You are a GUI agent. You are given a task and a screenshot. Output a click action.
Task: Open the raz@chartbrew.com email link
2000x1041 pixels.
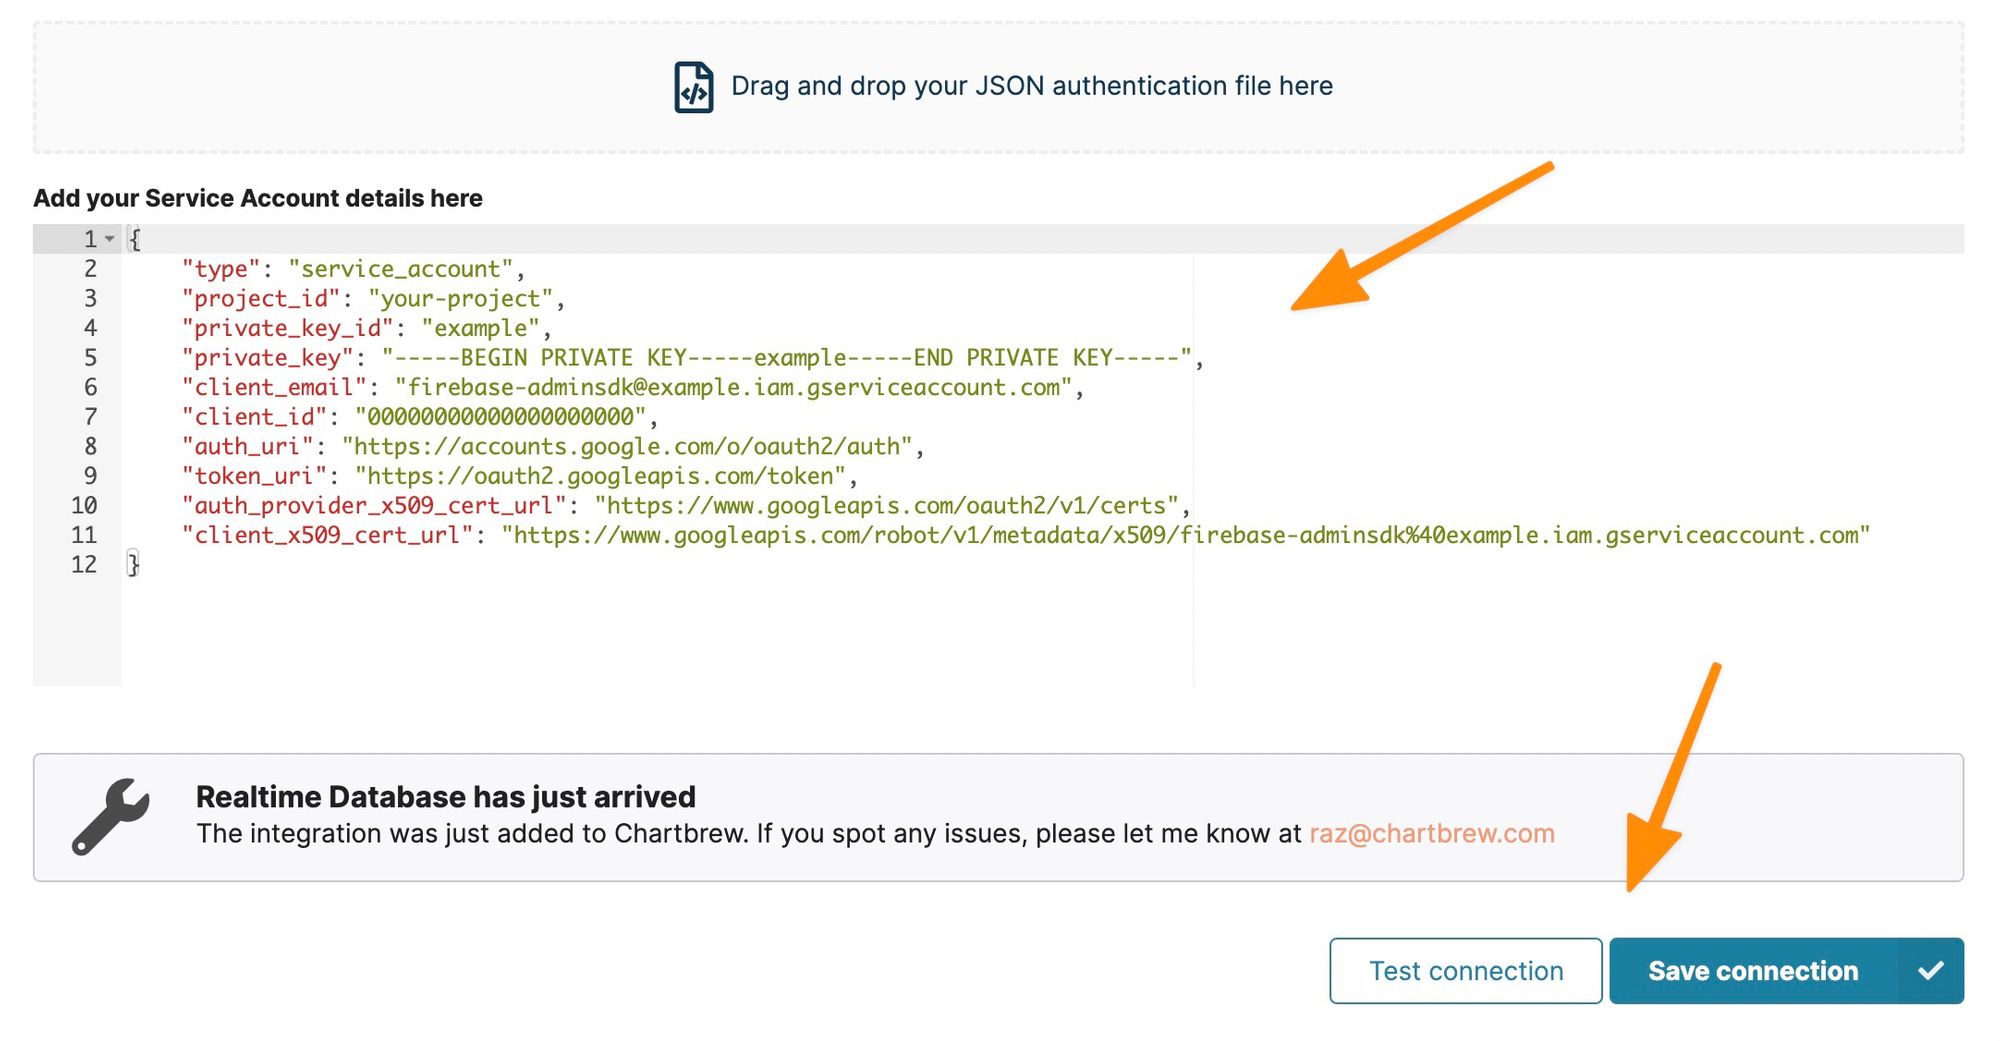pyautogui.click(x=1431, y=833)
